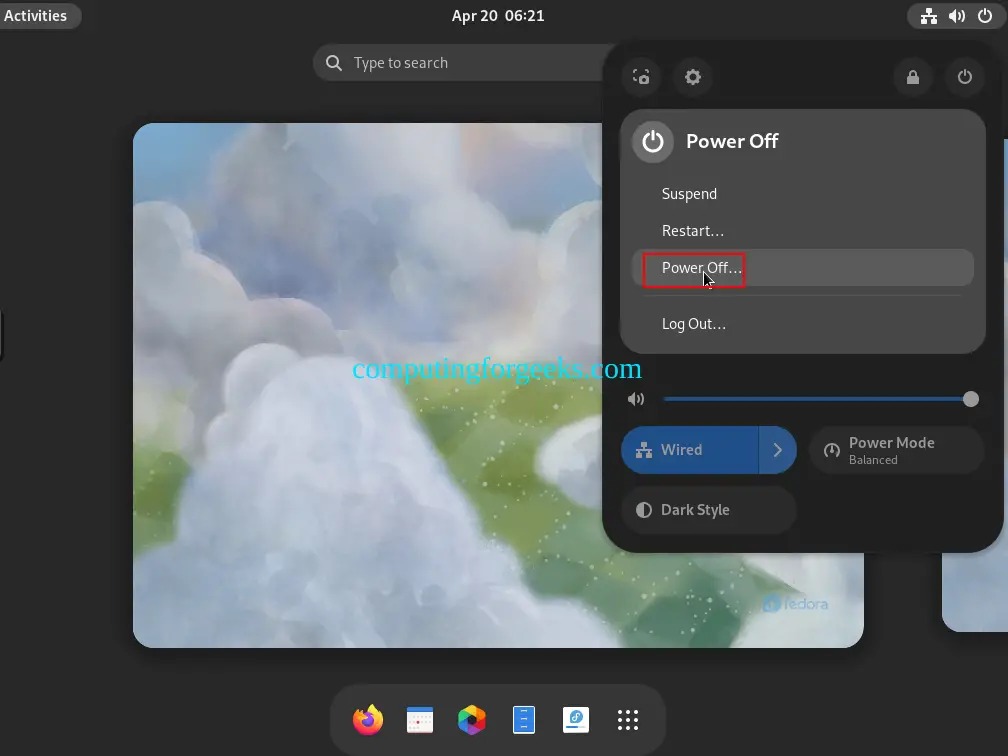Image resolution: width=1008 pixels, height=756 pixels.
Task: Select Restart… from the power menu
Action: click(x=803, y=231)
